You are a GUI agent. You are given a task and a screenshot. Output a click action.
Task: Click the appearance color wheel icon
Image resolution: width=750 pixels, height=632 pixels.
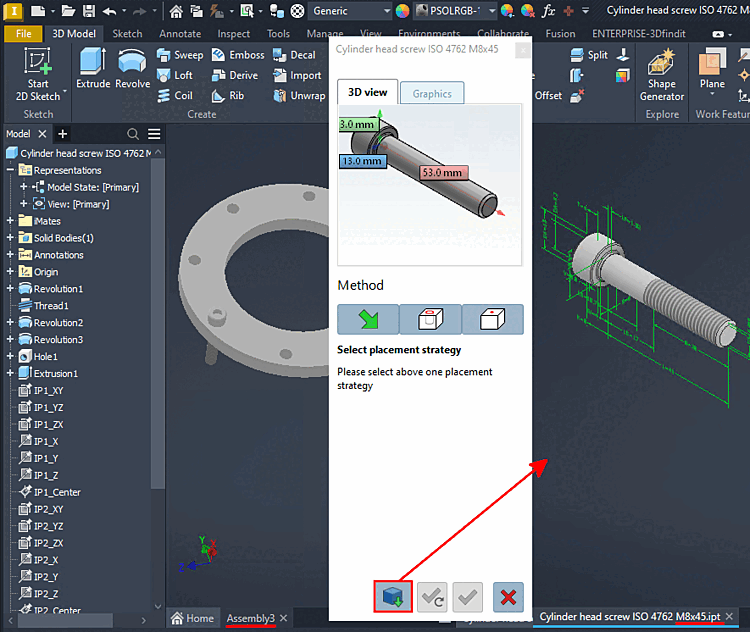[x=402, y=11]
